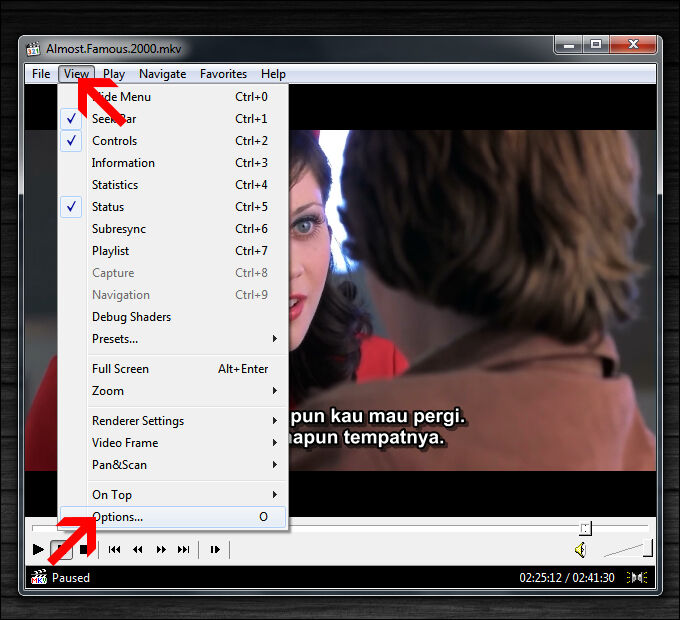This screenshot has width=680, height=620.
Task: Click the MKV file icon in the status bar
Action: coord(39,577)
